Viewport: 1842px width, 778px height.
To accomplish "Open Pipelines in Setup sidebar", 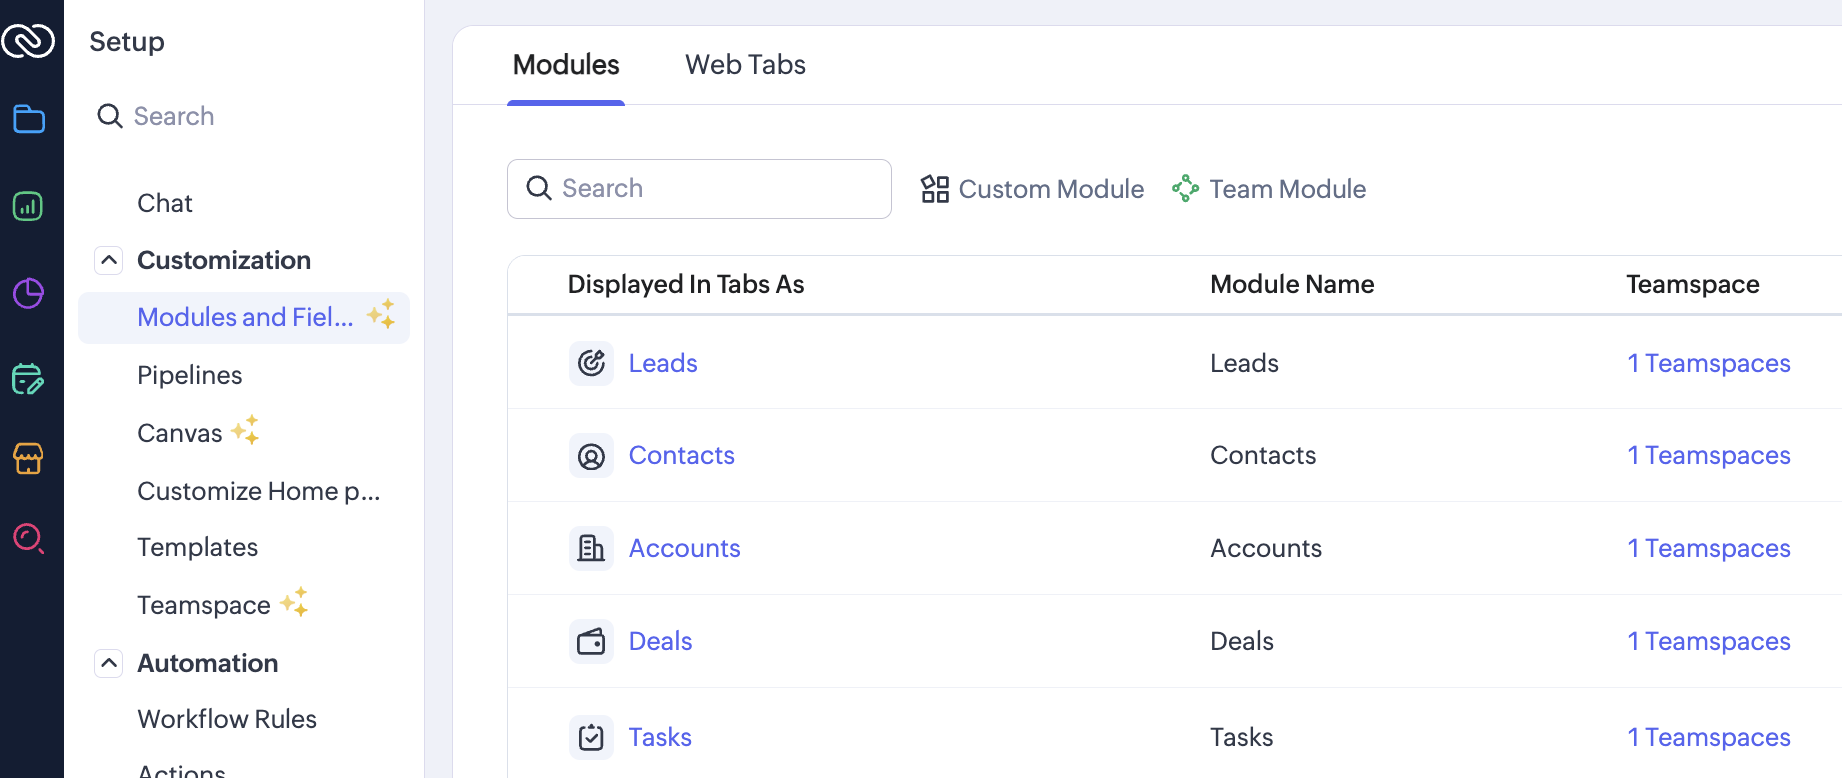I will (x=190, y=375).
